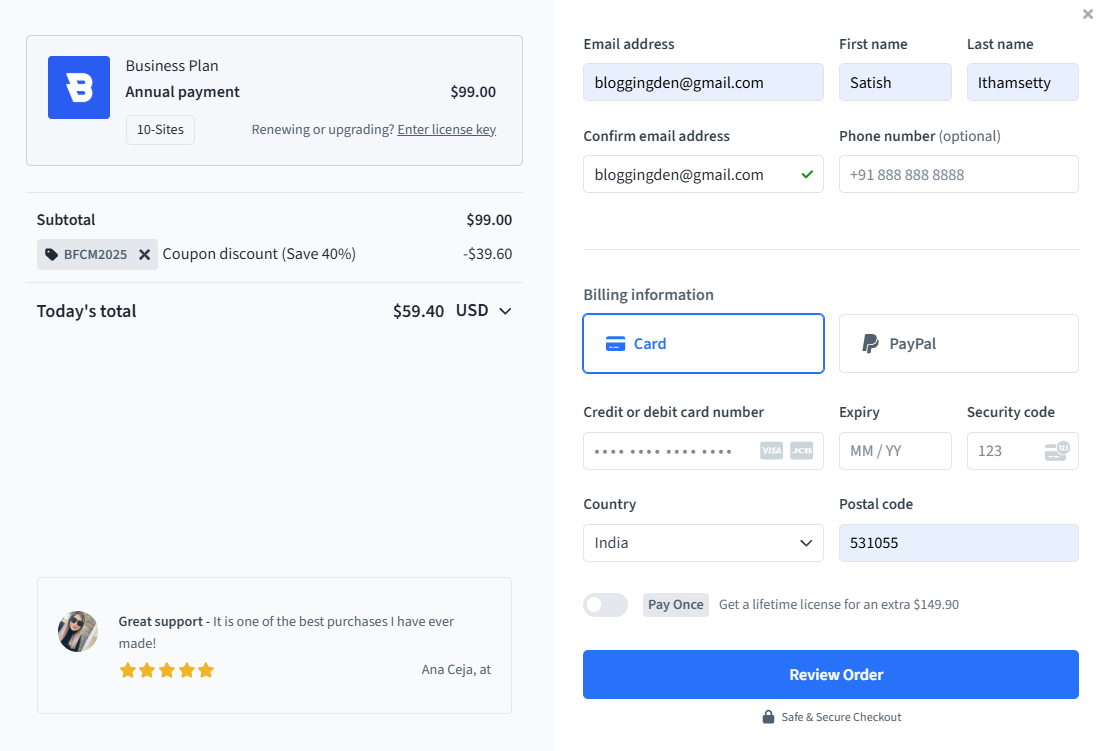Open the Country dropdown showing India

click(x=703, y=543)
